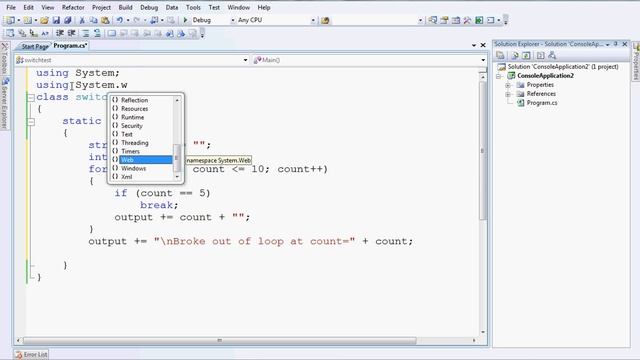Screen dimensions: 640x360
Task: Select Reflection in the IntelliSense list
Action: pos(142,100)
